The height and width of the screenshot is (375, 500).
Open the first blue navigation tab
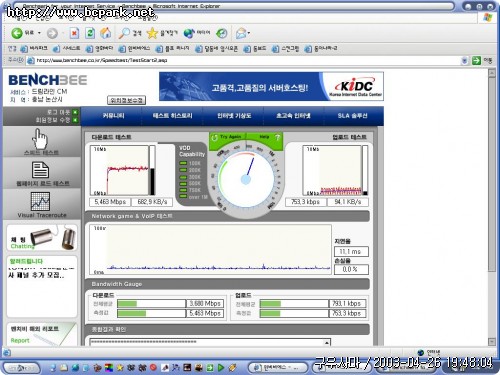[x=113, y=116]
